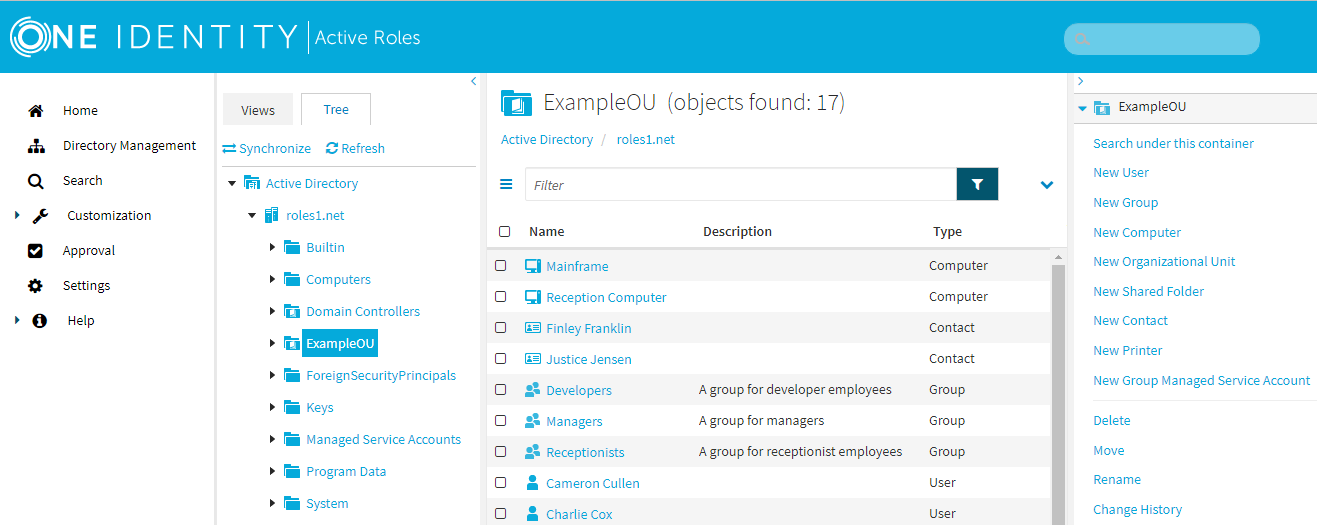Click the Filter text input field
Image resolution: width=1317 pixels, height=525 pixels.
click(741, 185)
